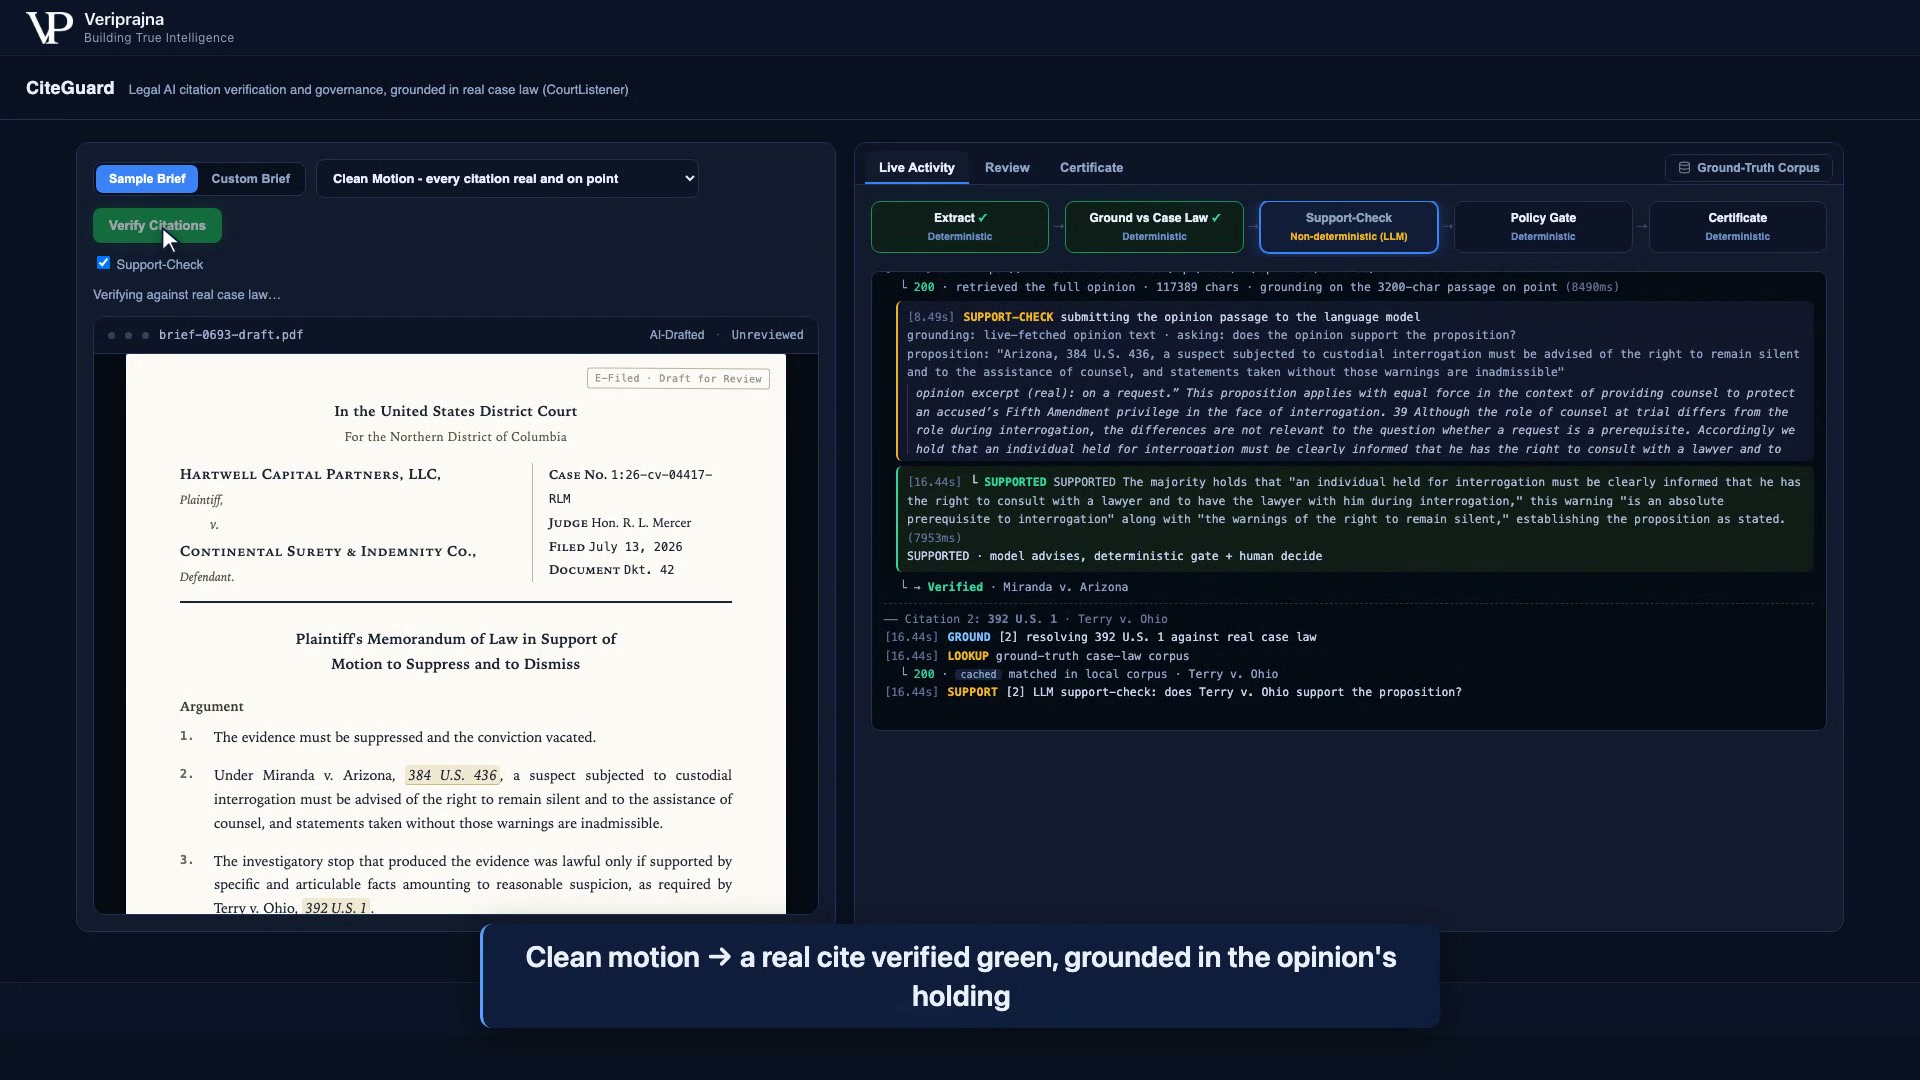Click the highlighted 384 U.S. 436 citation
The image size is (1920, 1080).
[452, 775]
